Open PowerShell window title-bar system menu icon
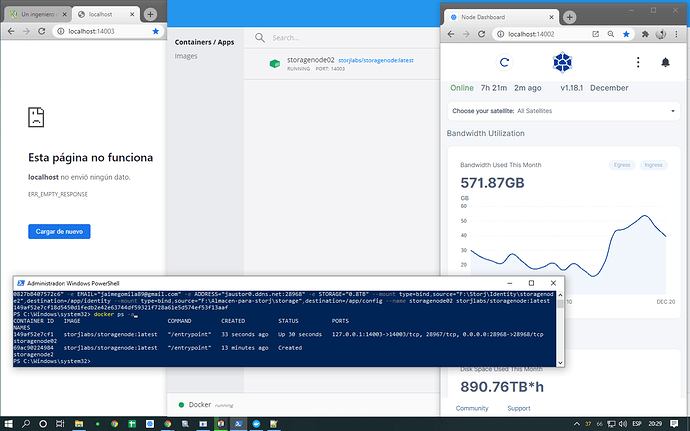The height and width of the screenshot is (431, 690). click(21, 283)
